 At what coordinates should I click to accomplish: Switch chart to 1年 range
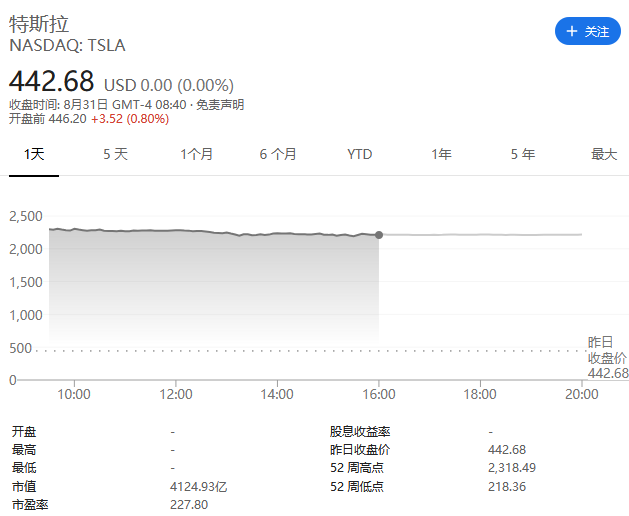(441, 154)
